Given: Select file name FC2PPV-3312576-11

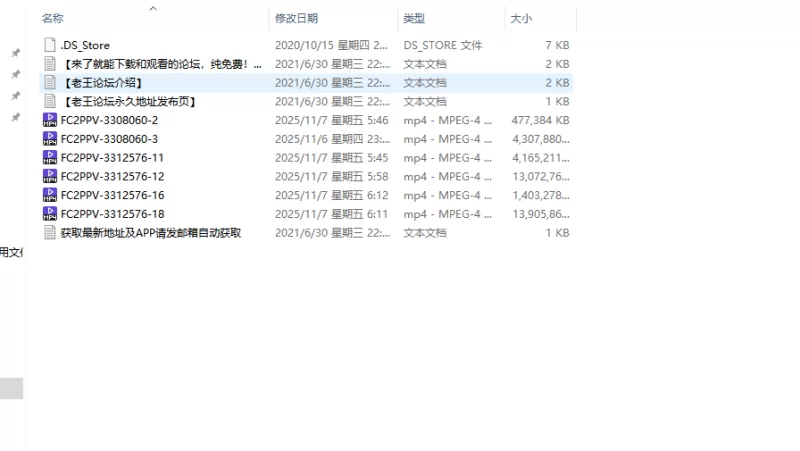Looking at the screenshot, I should [112, 158].
